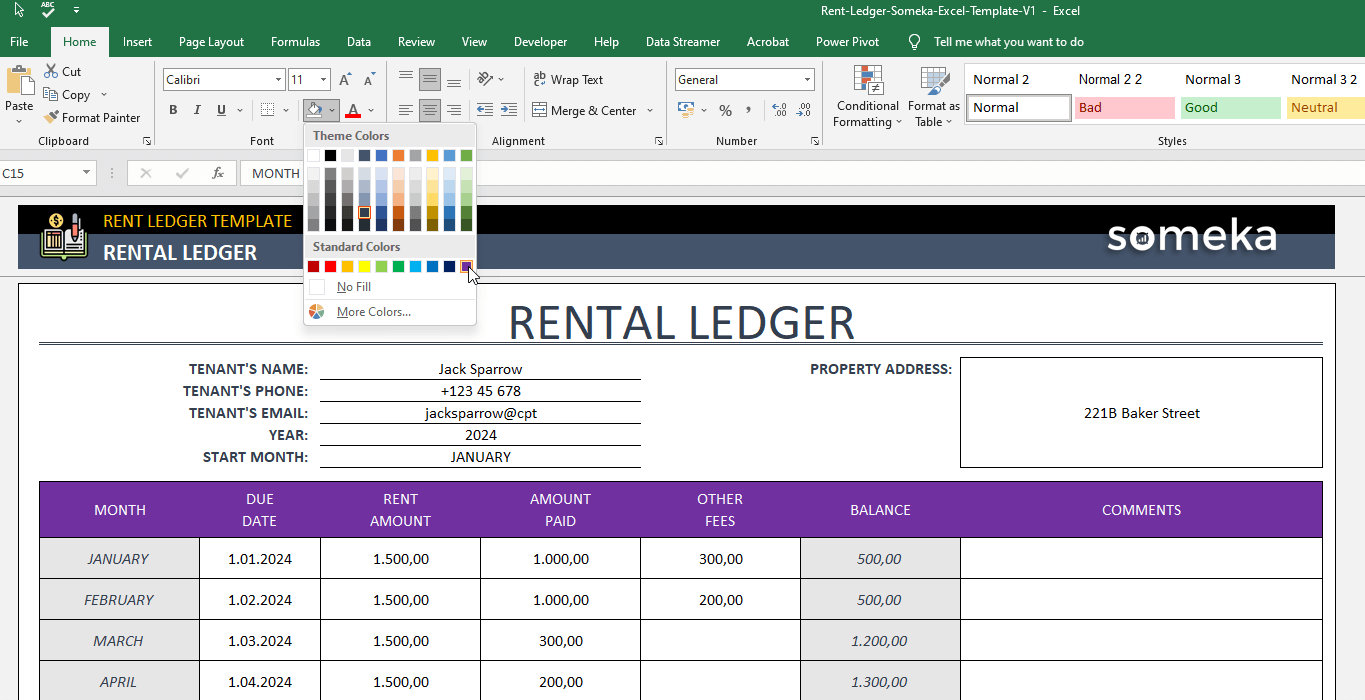The height and width of the screenshot is (700, 1365).
Task: Click the 221B Baker Street address box
Action: (x=1141, y=413)
